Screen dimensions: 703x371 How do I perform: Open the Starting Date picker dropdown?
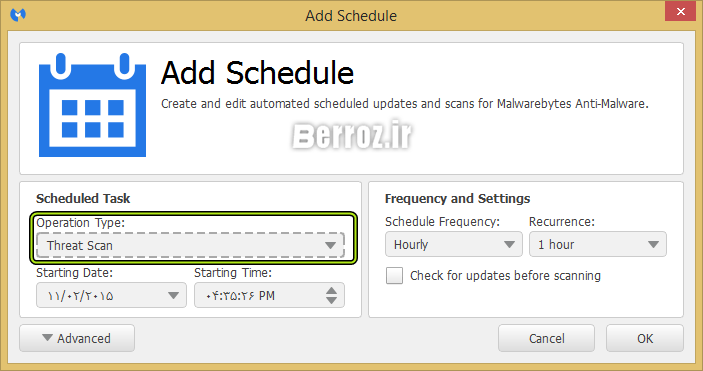click(x=111, y=295)
